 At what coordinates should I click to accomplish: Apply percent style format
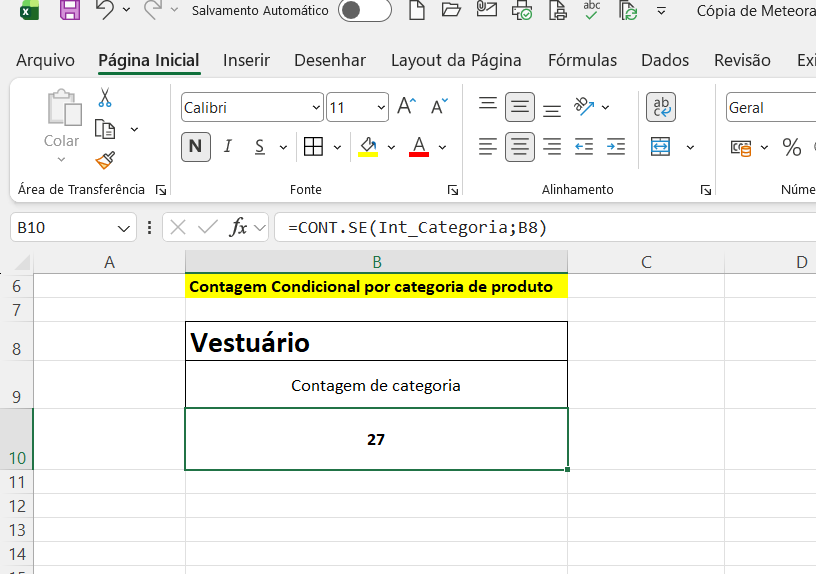[x=792, y=147]
